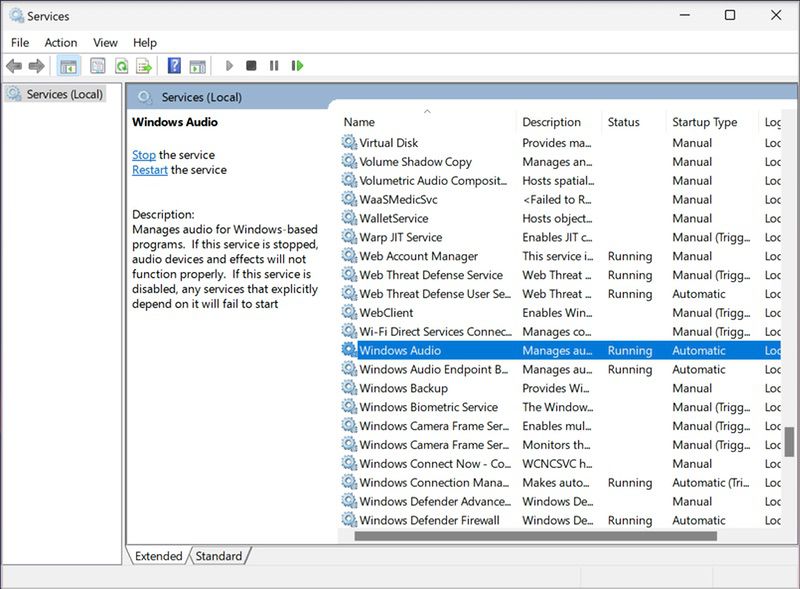The height and width of the screenshot is (589, 800).
Task: Select Windows Audio Endpoint Builder service
Action: point(560,369)
